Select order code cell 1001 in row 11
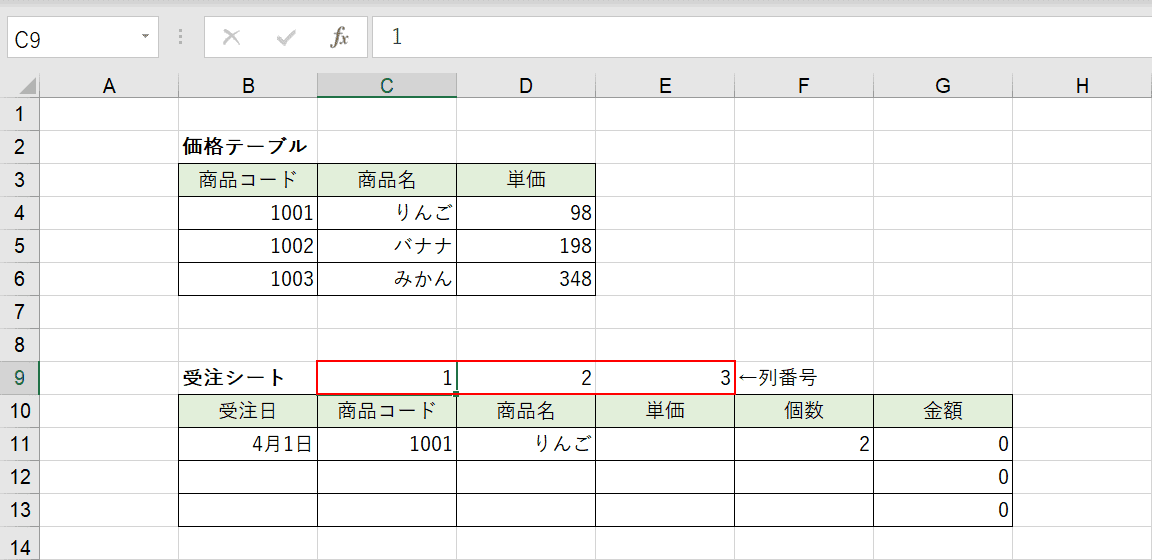Image resolution: width=1152 pixels, height=560 pixels. point(387,445)
